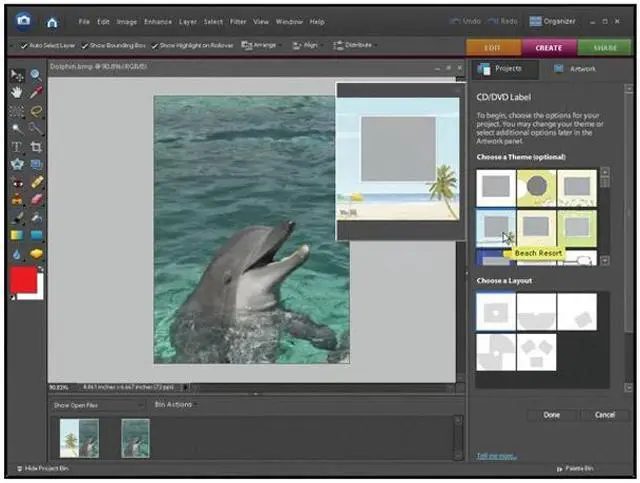
Task: Choose the theme with circular photo frame
Action: (536, 188)
